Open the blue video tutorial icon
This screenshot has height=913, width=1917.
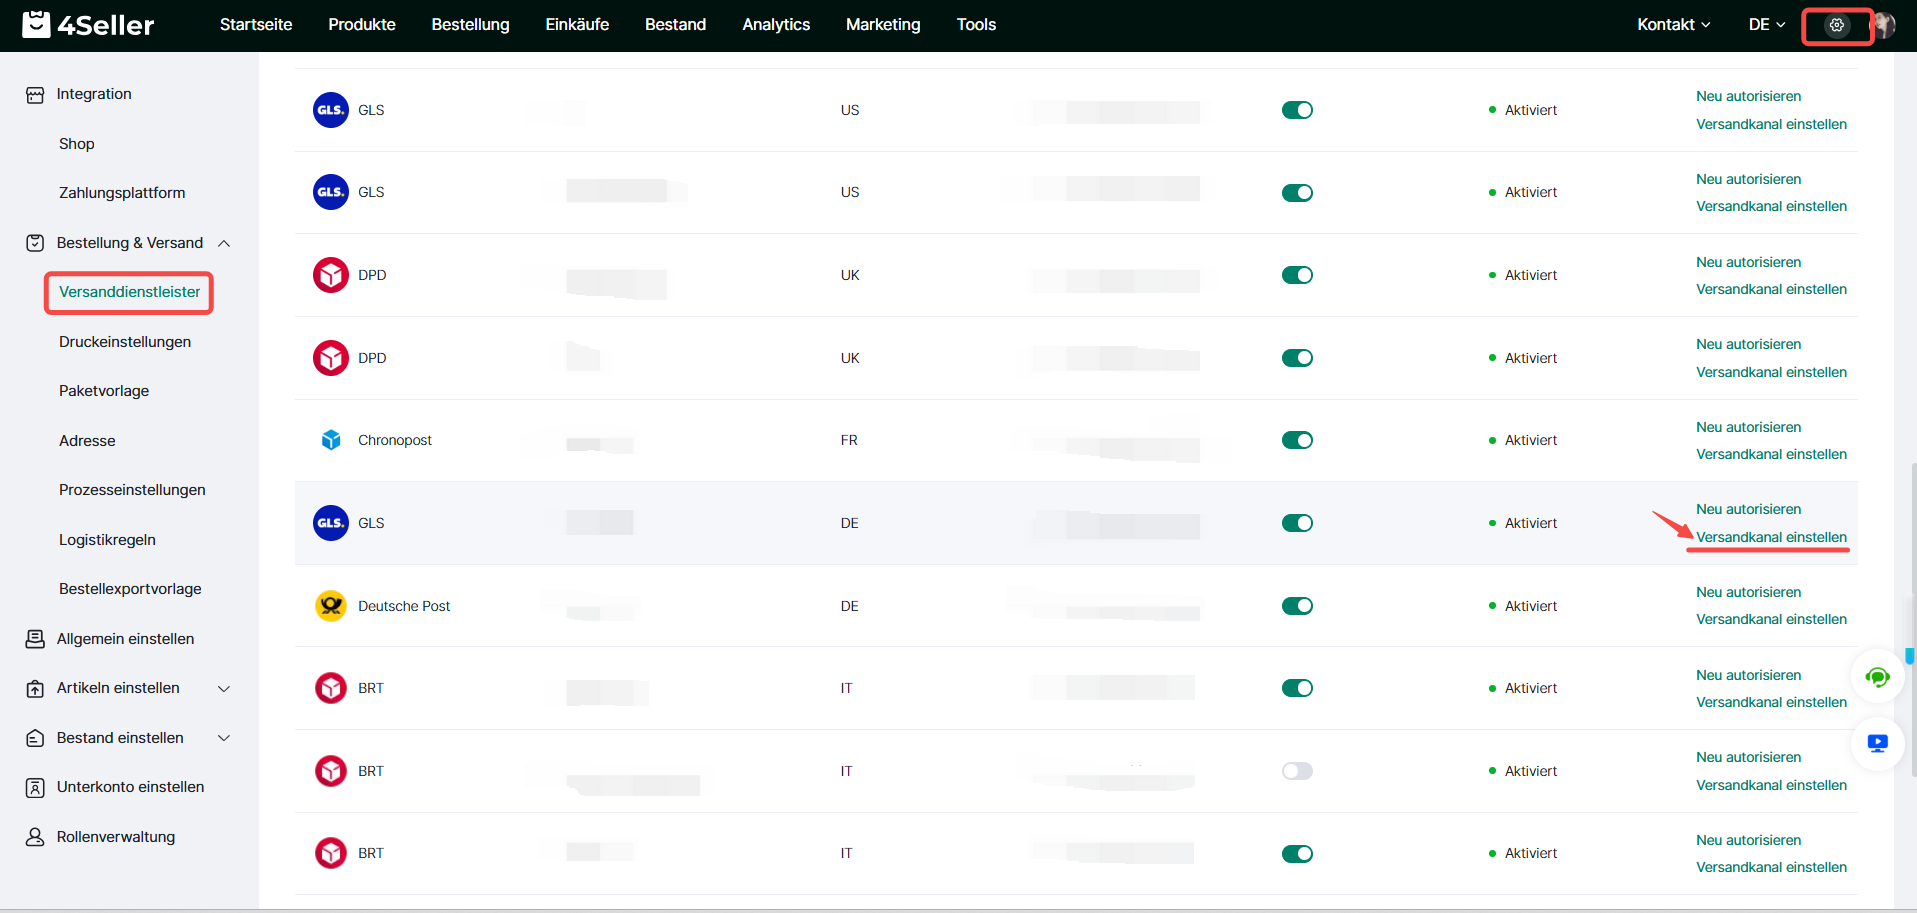1877,743
